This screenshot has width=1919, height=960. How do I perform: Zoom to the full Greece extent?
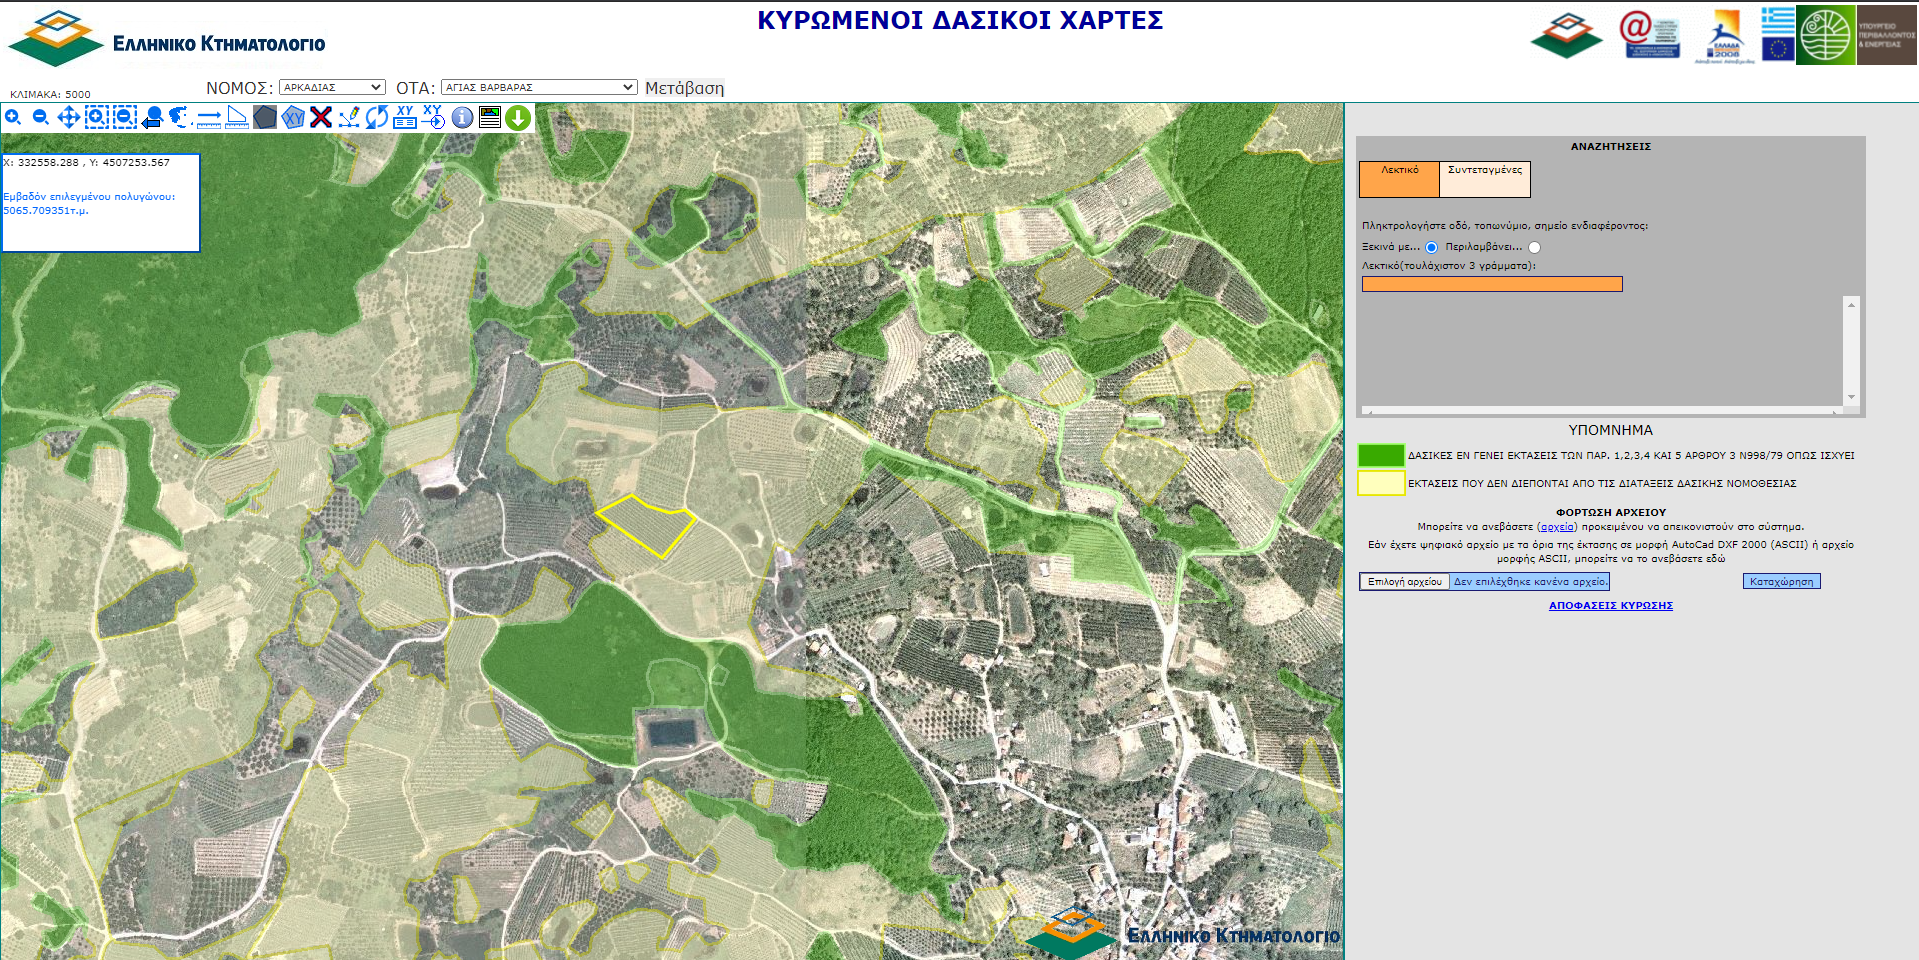(x=179, y=118)
